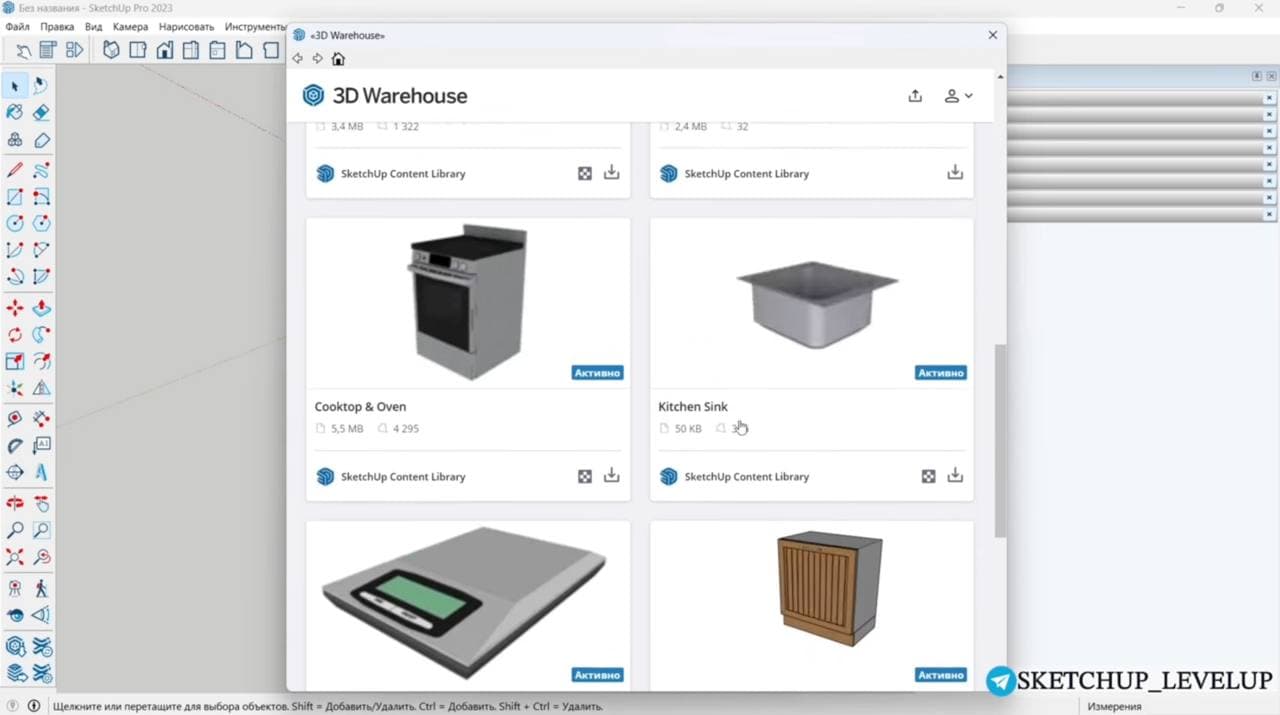Choose the 3D Text tool

[41, 472]
